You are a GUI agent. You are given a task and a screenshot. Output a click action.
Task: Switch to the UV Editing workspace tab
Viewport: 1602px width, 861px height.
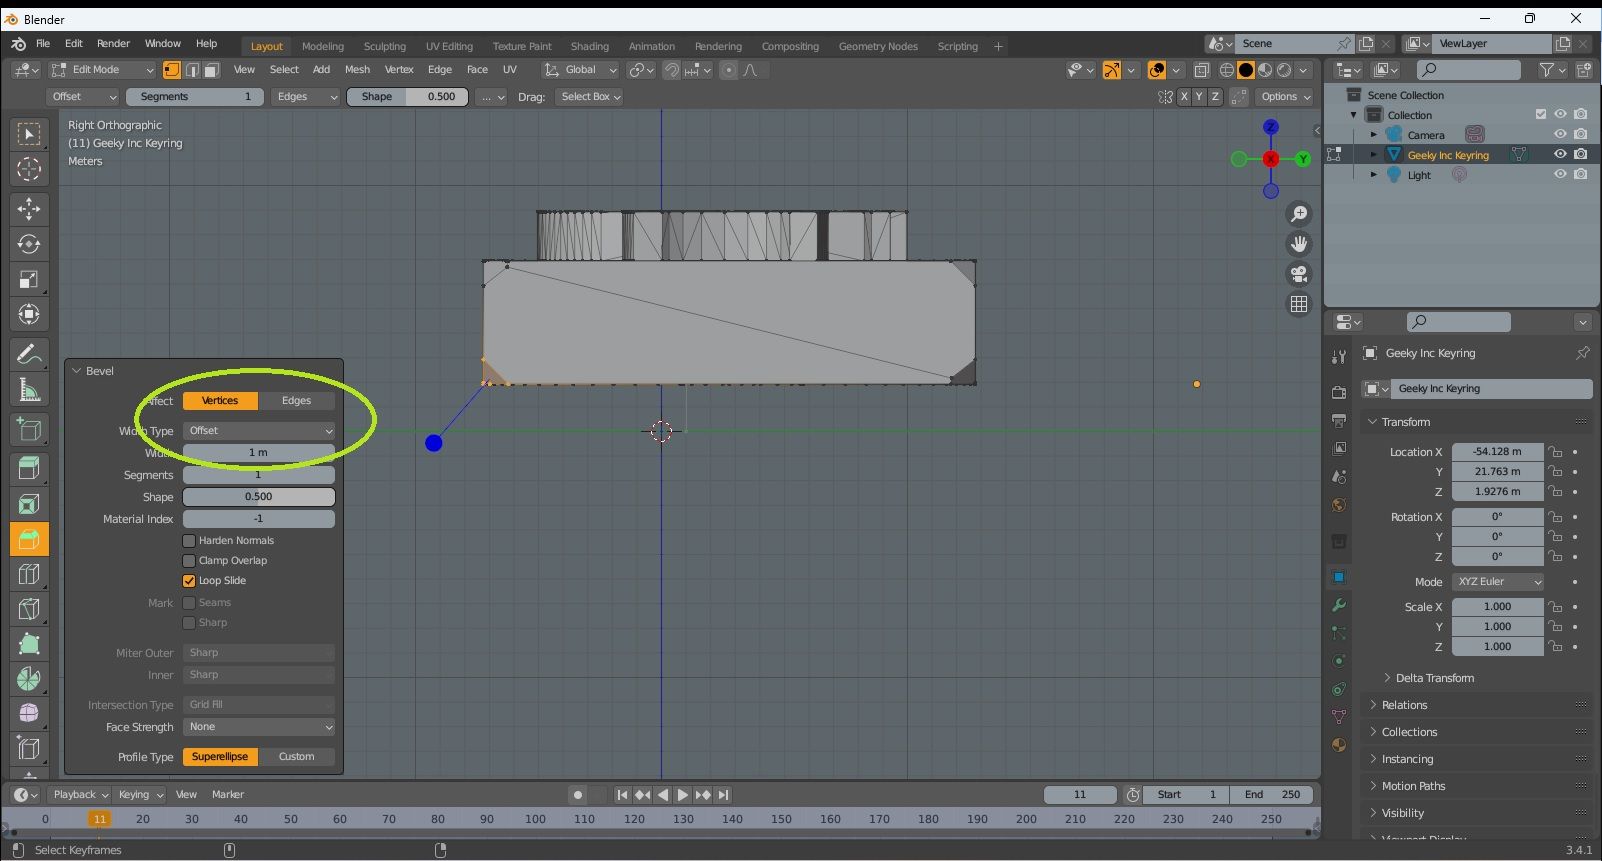pyautogui.click(x=449, y=46)
